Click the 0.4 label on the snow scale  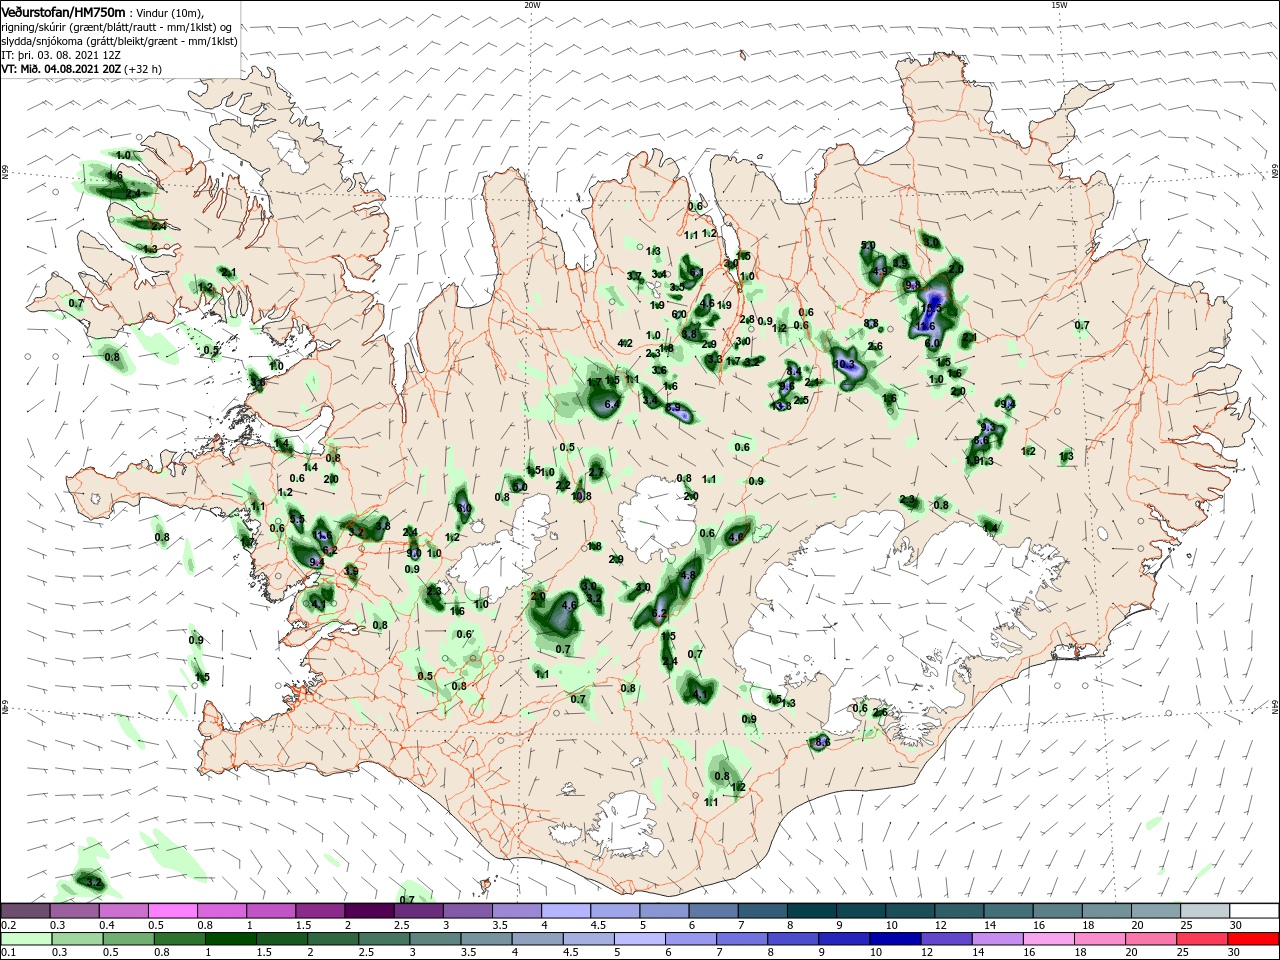[107, 926]
